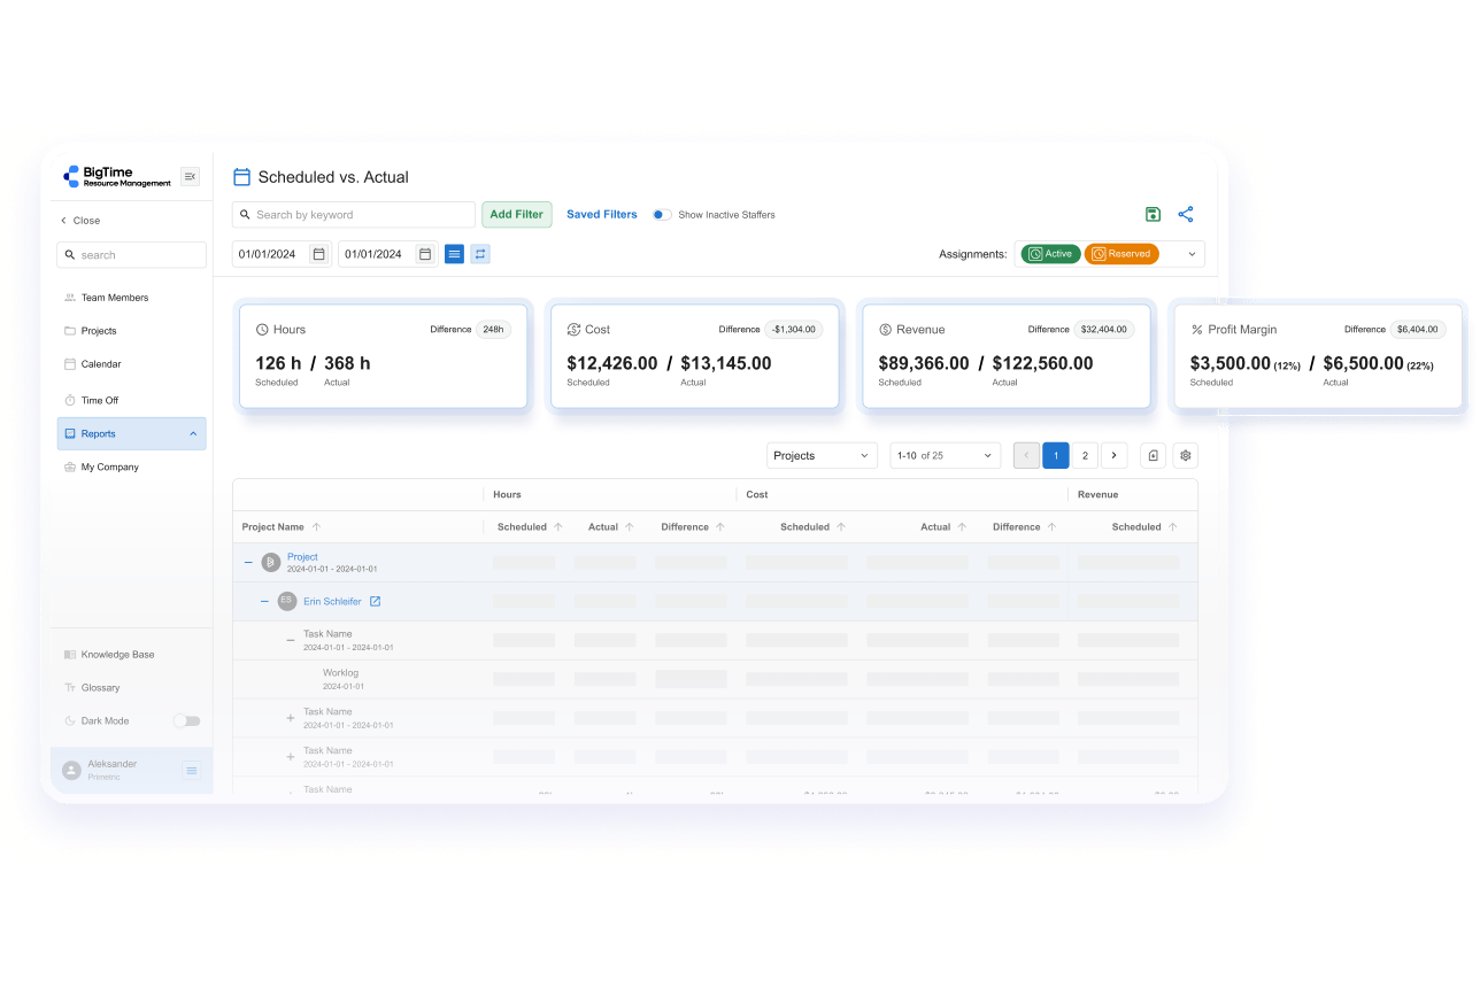Open Time Off in the sidebar
This screenshot has height=987, width=1480.
tap(100, 400)
